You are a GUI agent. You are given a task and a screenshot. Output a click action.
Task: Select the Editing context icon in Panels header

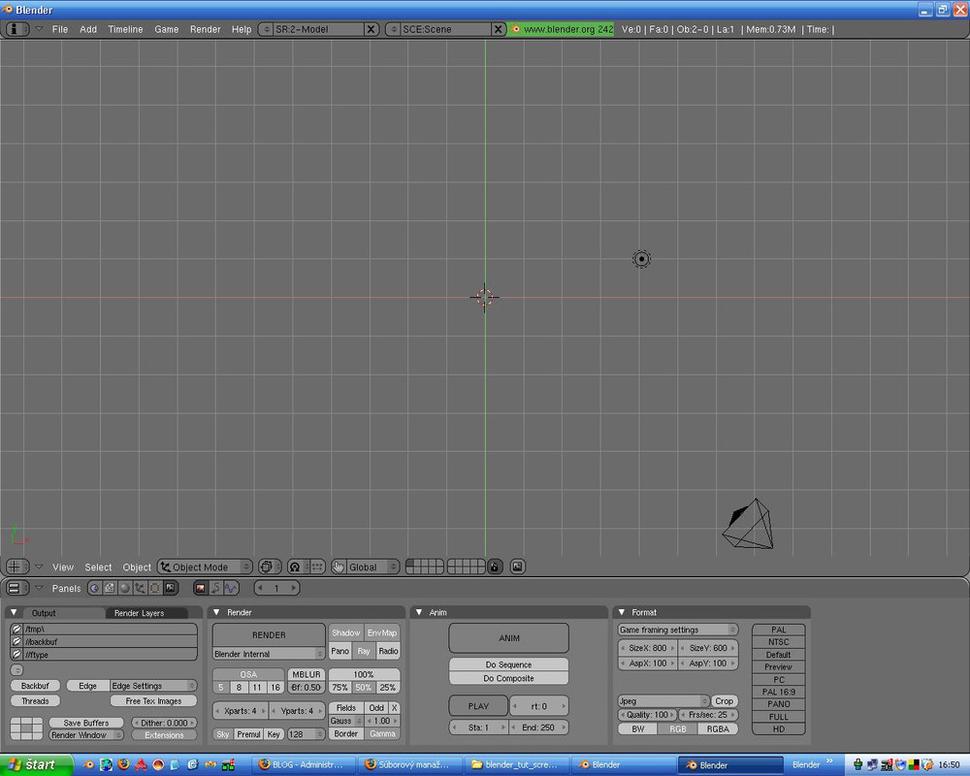tap(155, 588)
